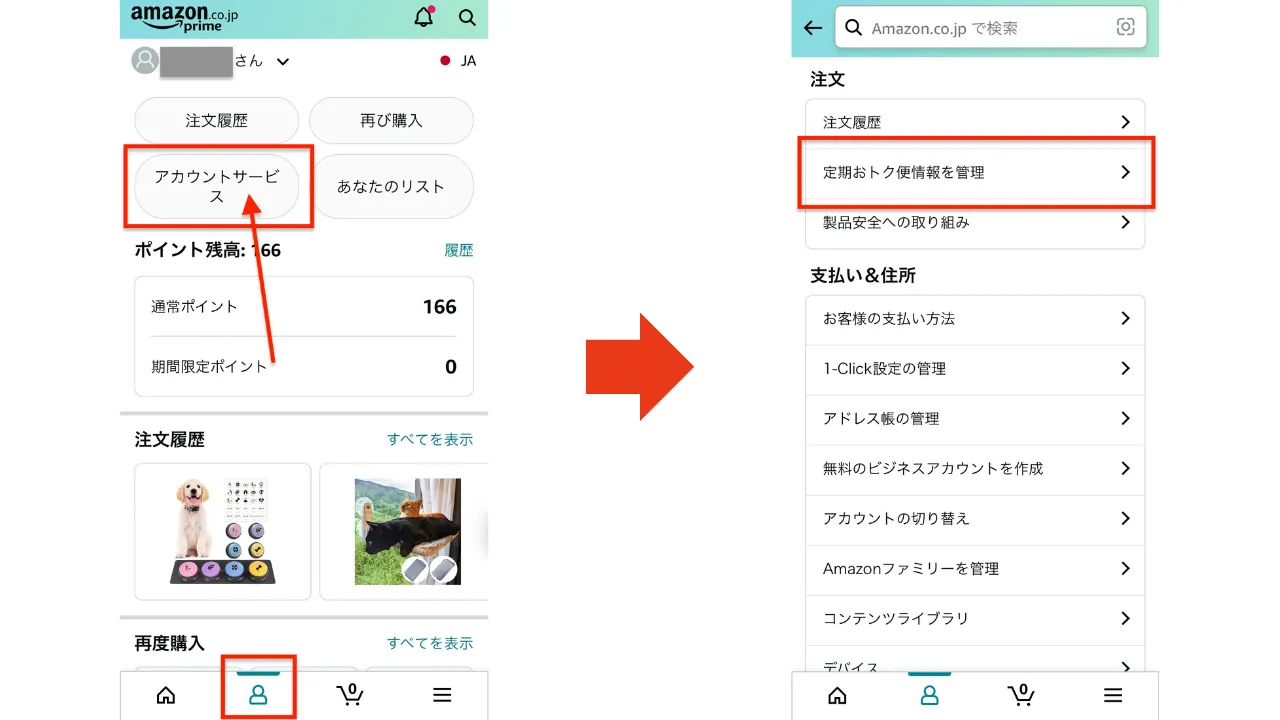Open the 履歴 link next to ポイント残高
The height and width of the screenshot is (720, 1280).
click(x=459, y=250)
